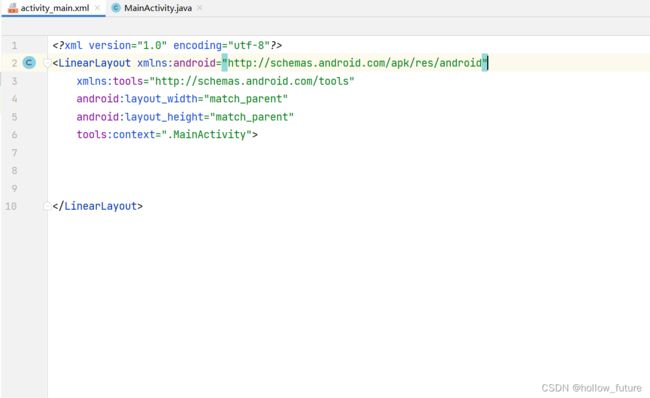Click the Java class icon on MainActivity.java tab

116,8
